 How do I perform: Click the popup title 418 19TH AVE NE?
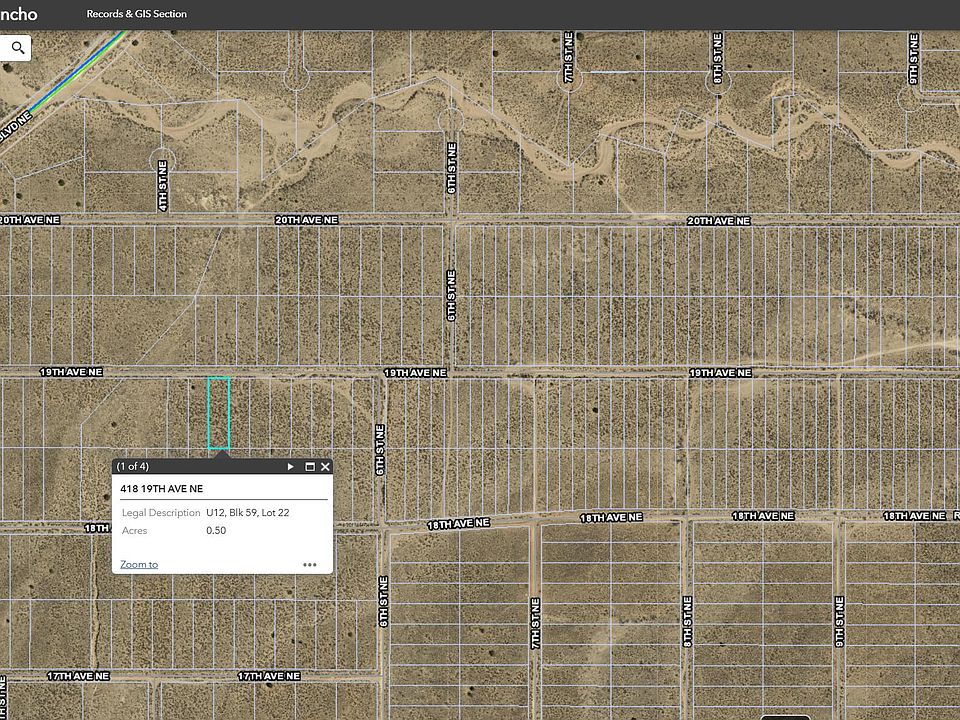tap(161, 489)
